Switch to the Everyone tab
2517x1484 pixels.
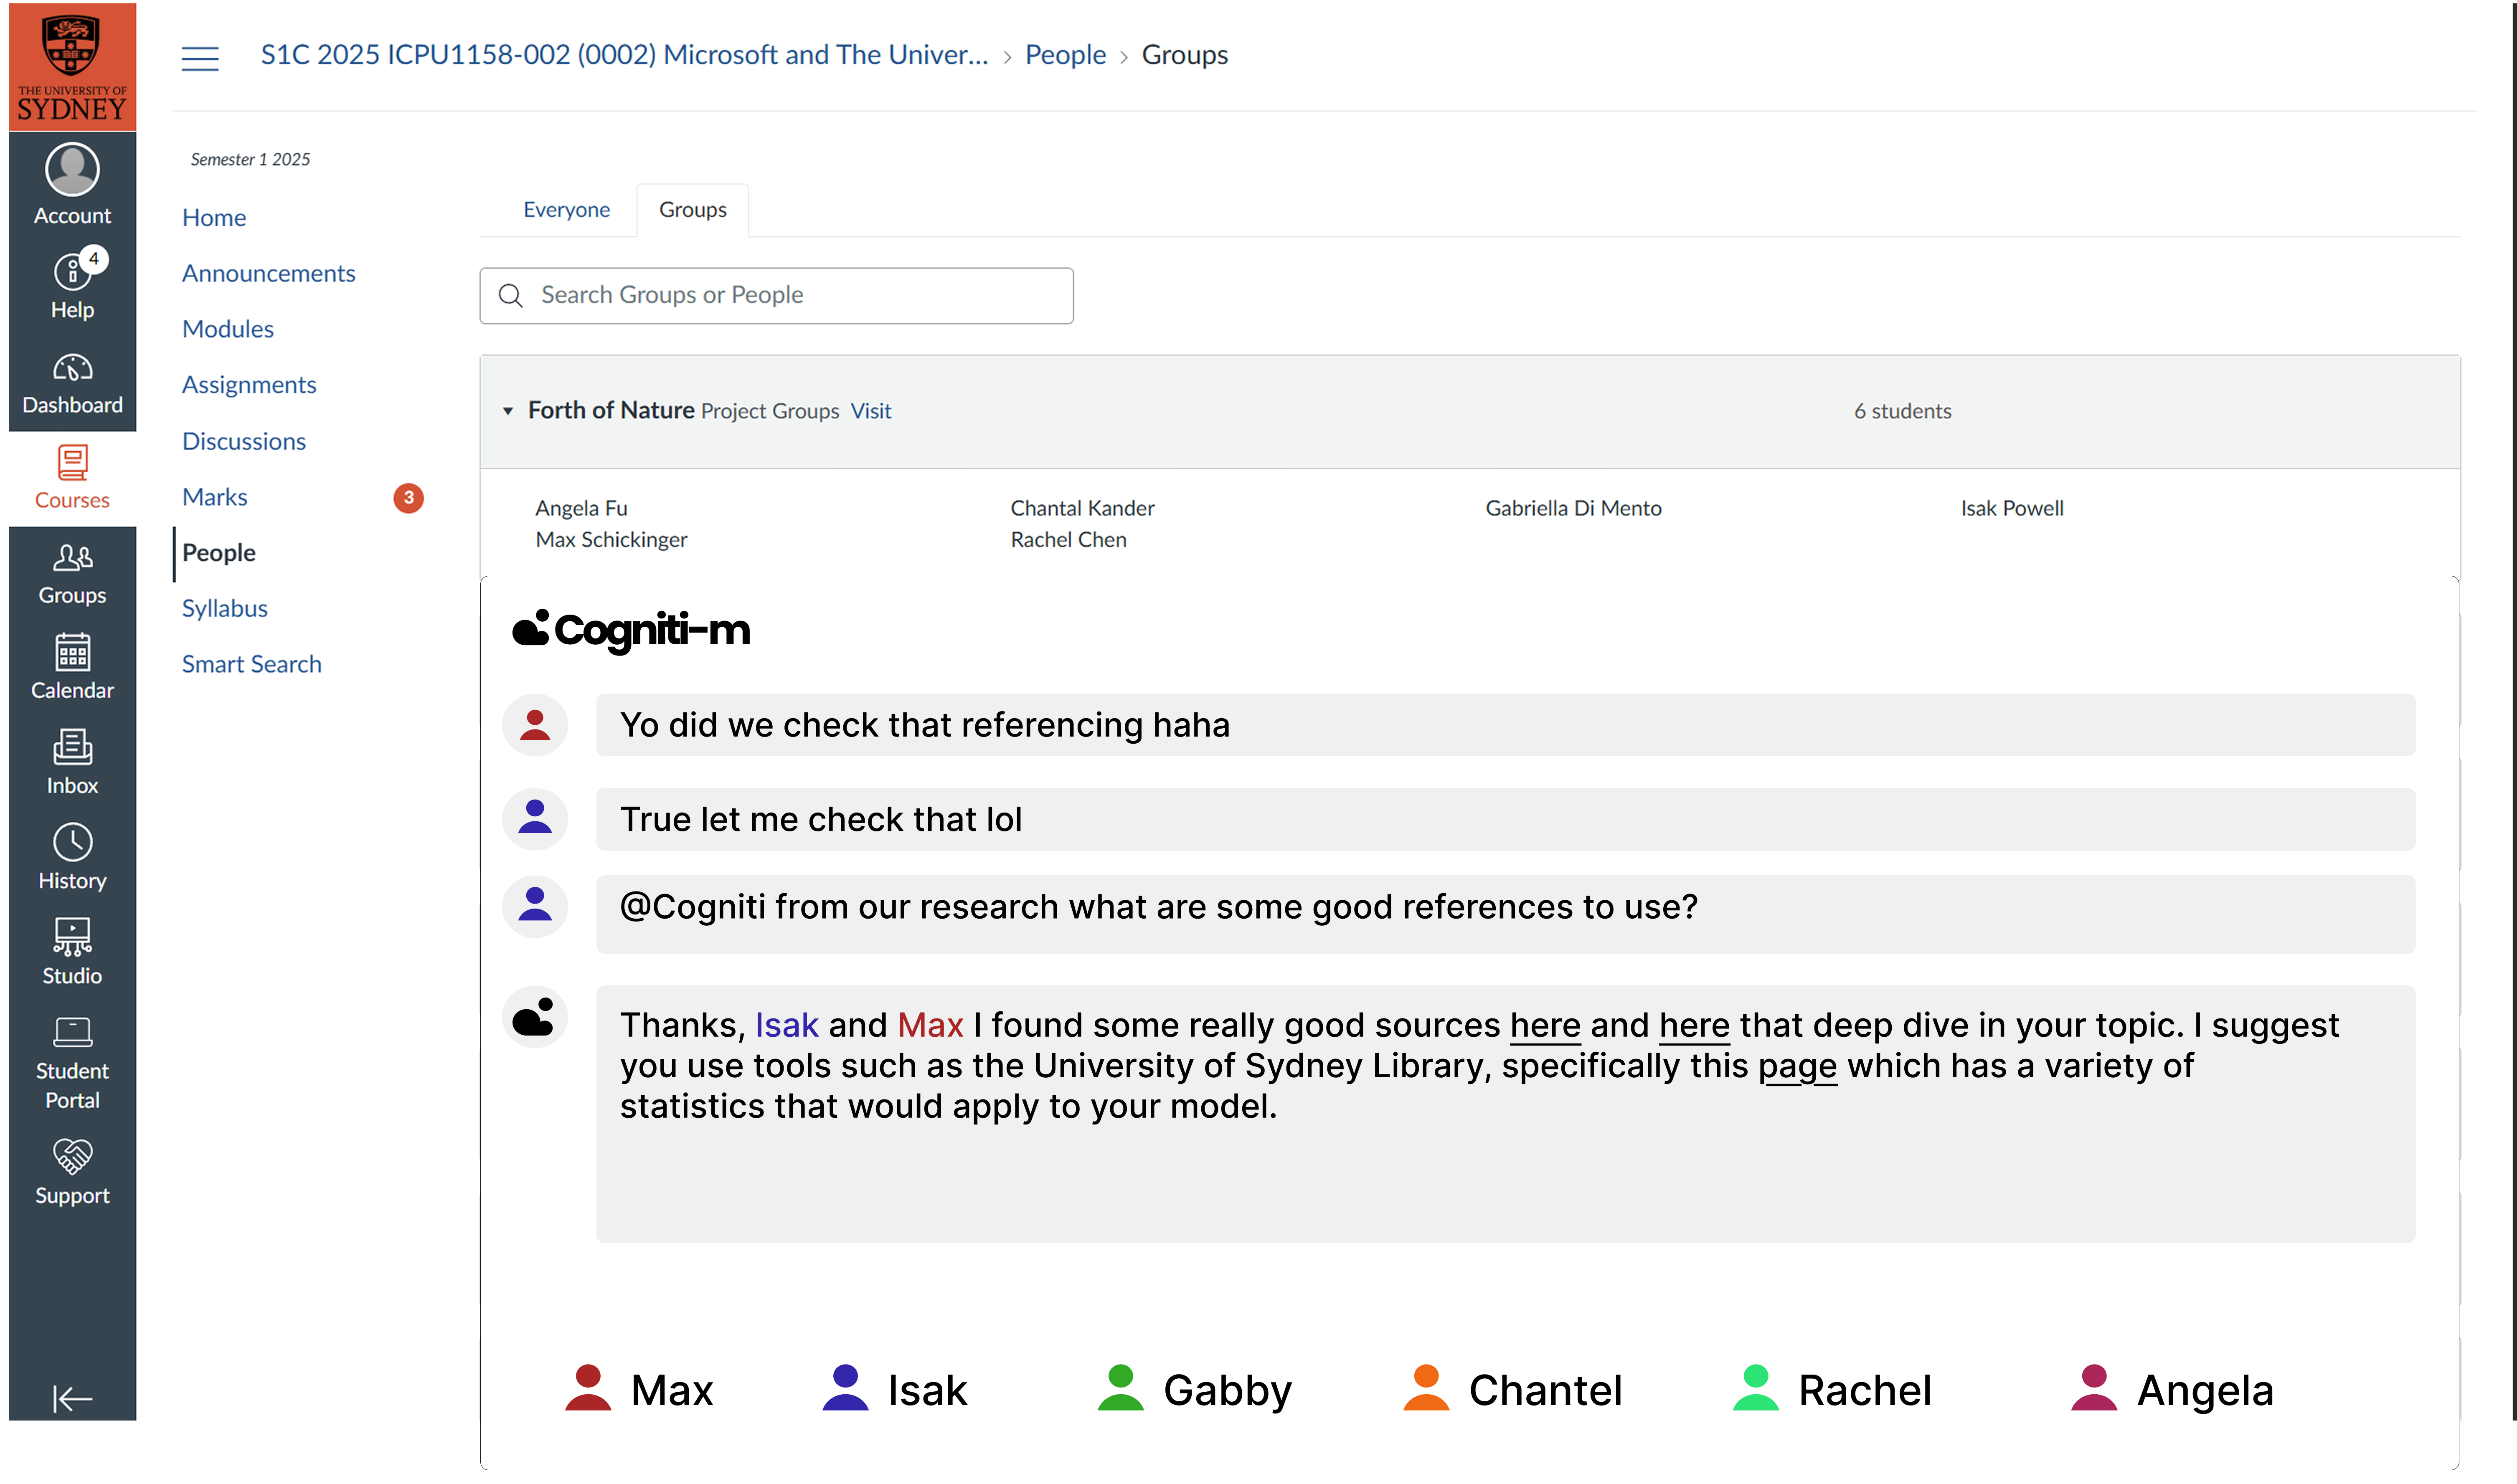pyautogui.click(x=566, y=210)
